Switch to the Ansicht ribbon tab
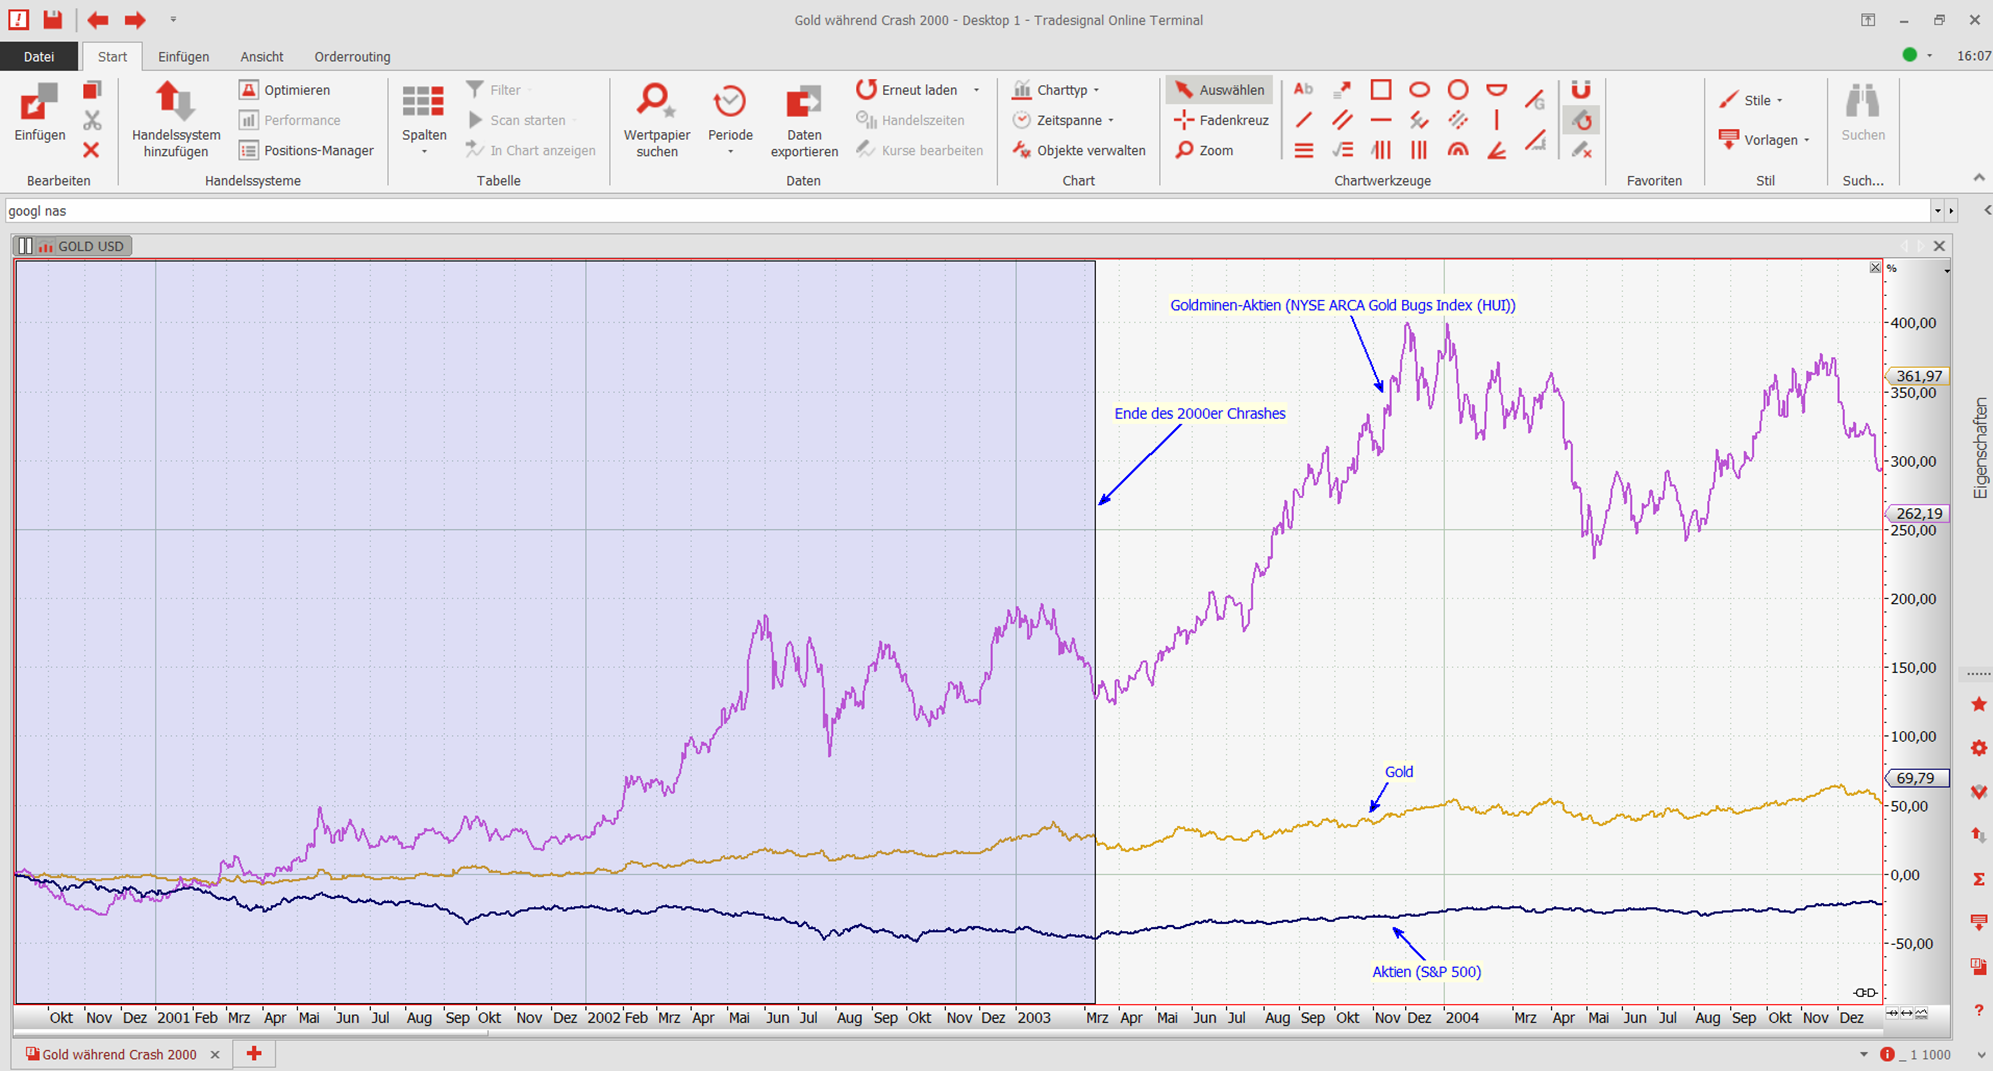Viewport: 1993px width, 1071px height. [261, 57]
